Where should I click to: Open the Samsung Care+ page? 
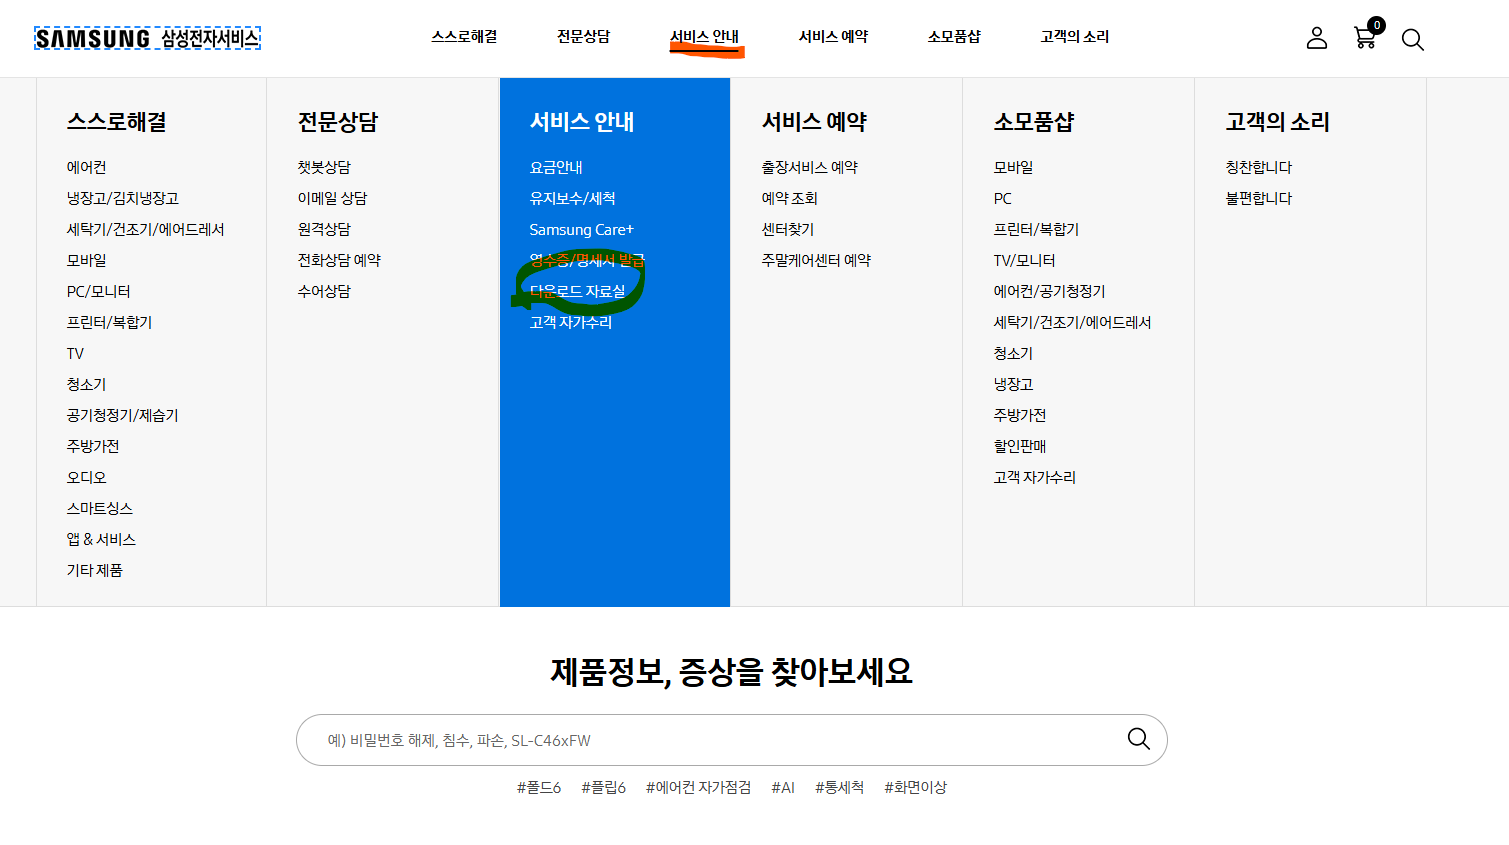click(580, 229)
